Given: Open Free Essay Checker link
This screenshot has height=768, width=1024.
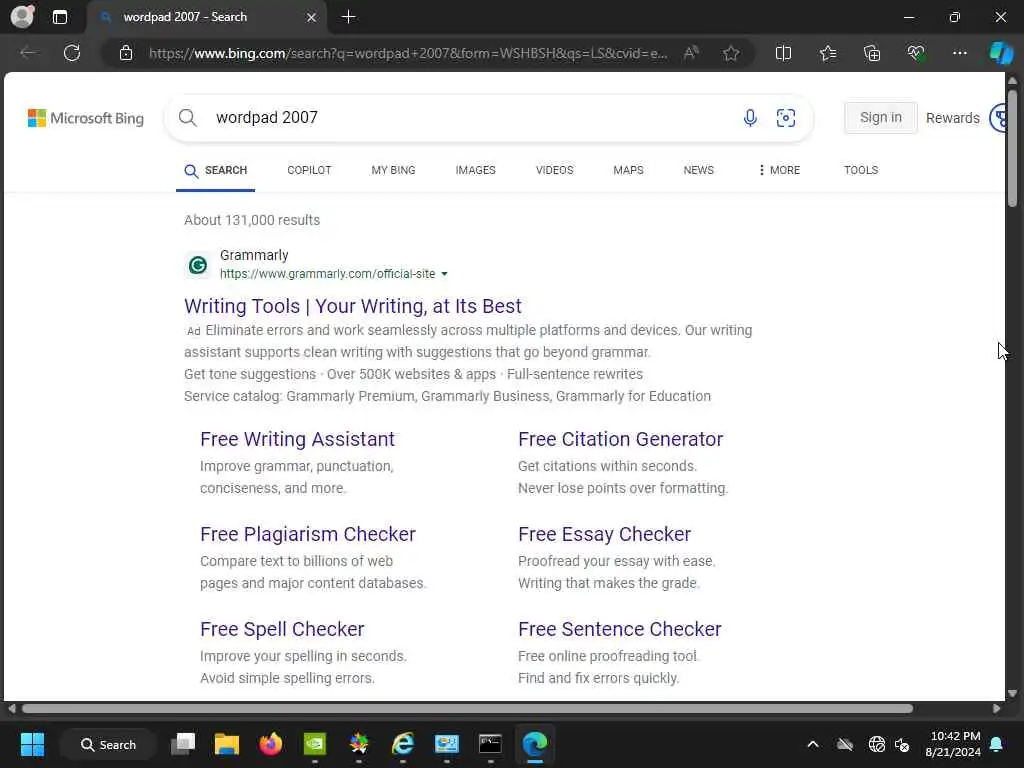Looking at the screenshot, I should pyautogui.click(x=604, y=534).
